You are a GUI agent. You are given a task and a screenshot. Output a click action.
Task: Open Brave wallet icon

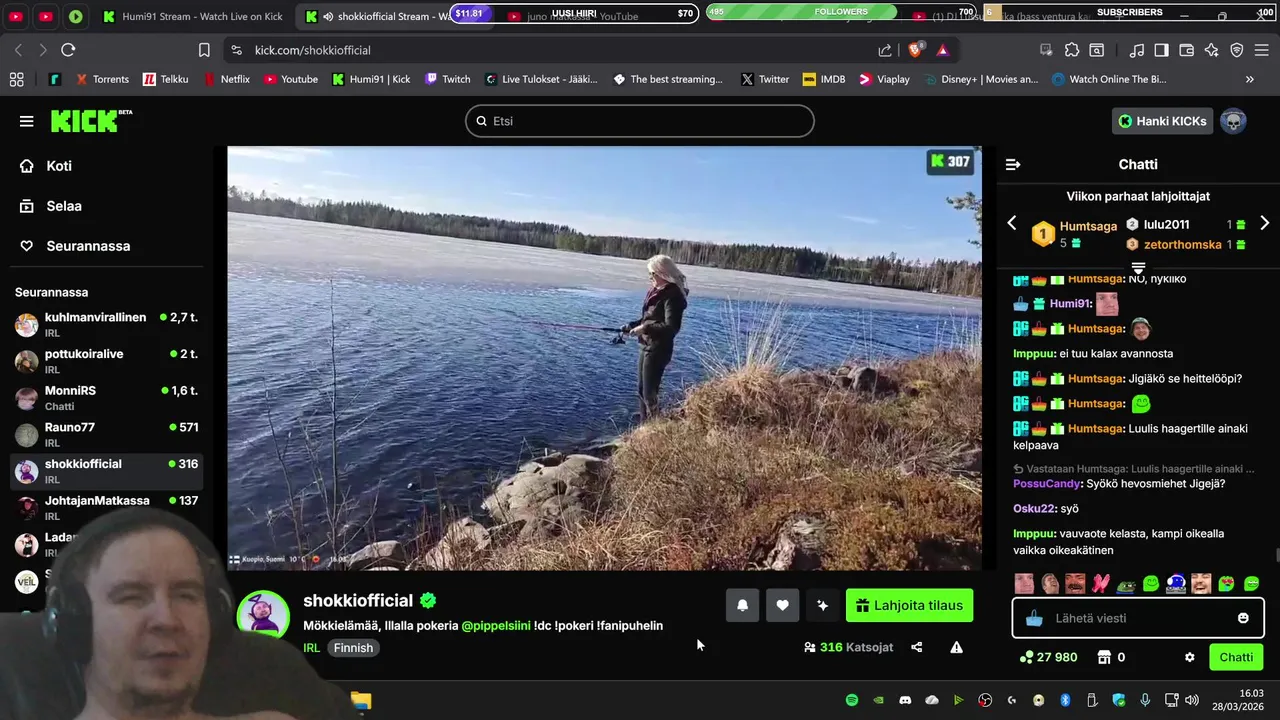tap(1187, 50)
